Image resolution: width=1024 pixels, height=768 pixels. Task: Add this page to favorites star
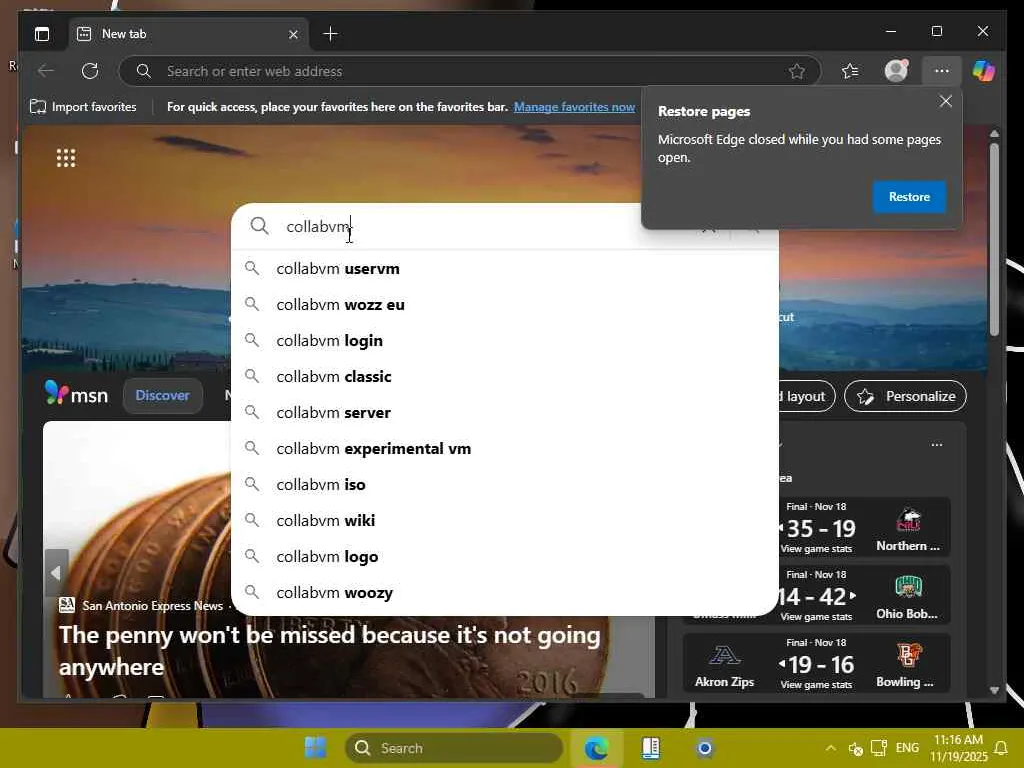point(797,71)
